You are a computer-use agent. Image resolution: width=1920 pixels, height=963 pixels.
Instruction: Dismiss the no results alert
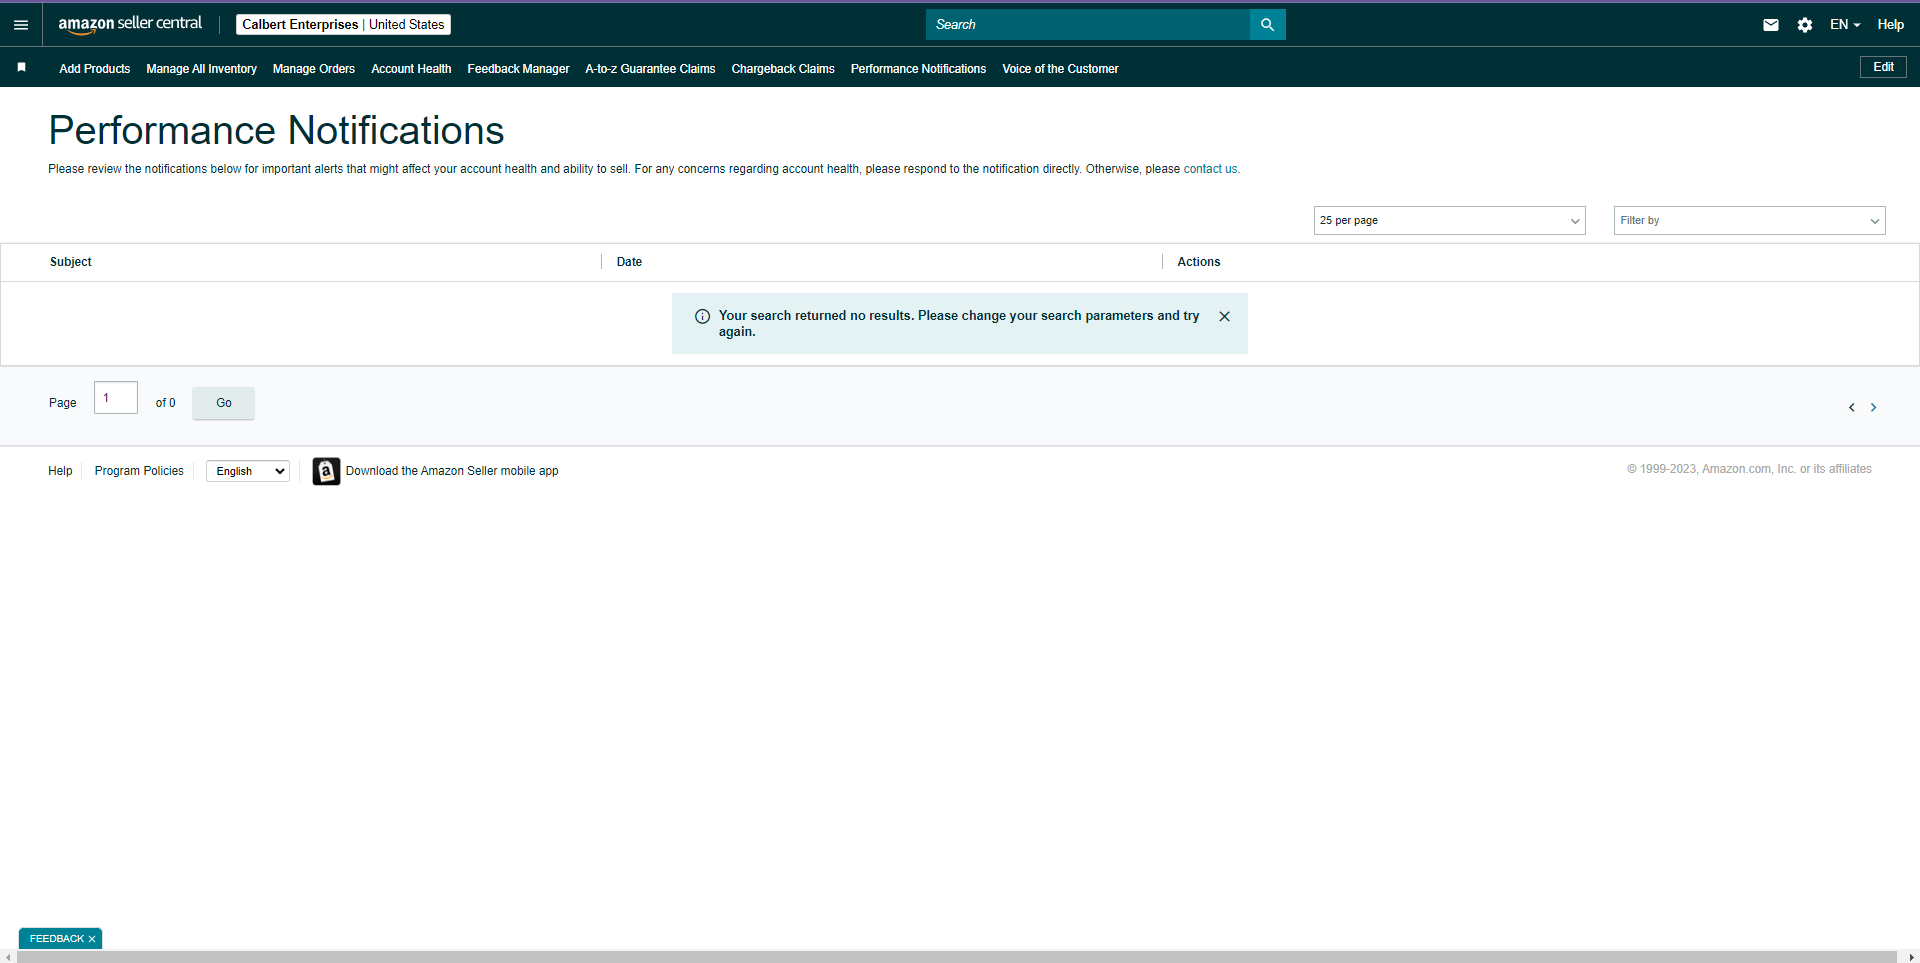pos(1224,316)
